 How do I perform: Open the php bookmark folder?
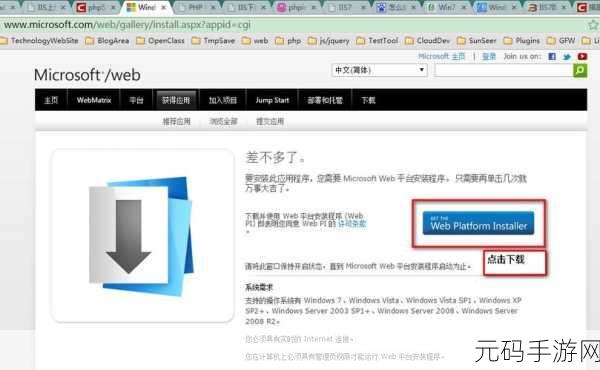pos(288,41)
